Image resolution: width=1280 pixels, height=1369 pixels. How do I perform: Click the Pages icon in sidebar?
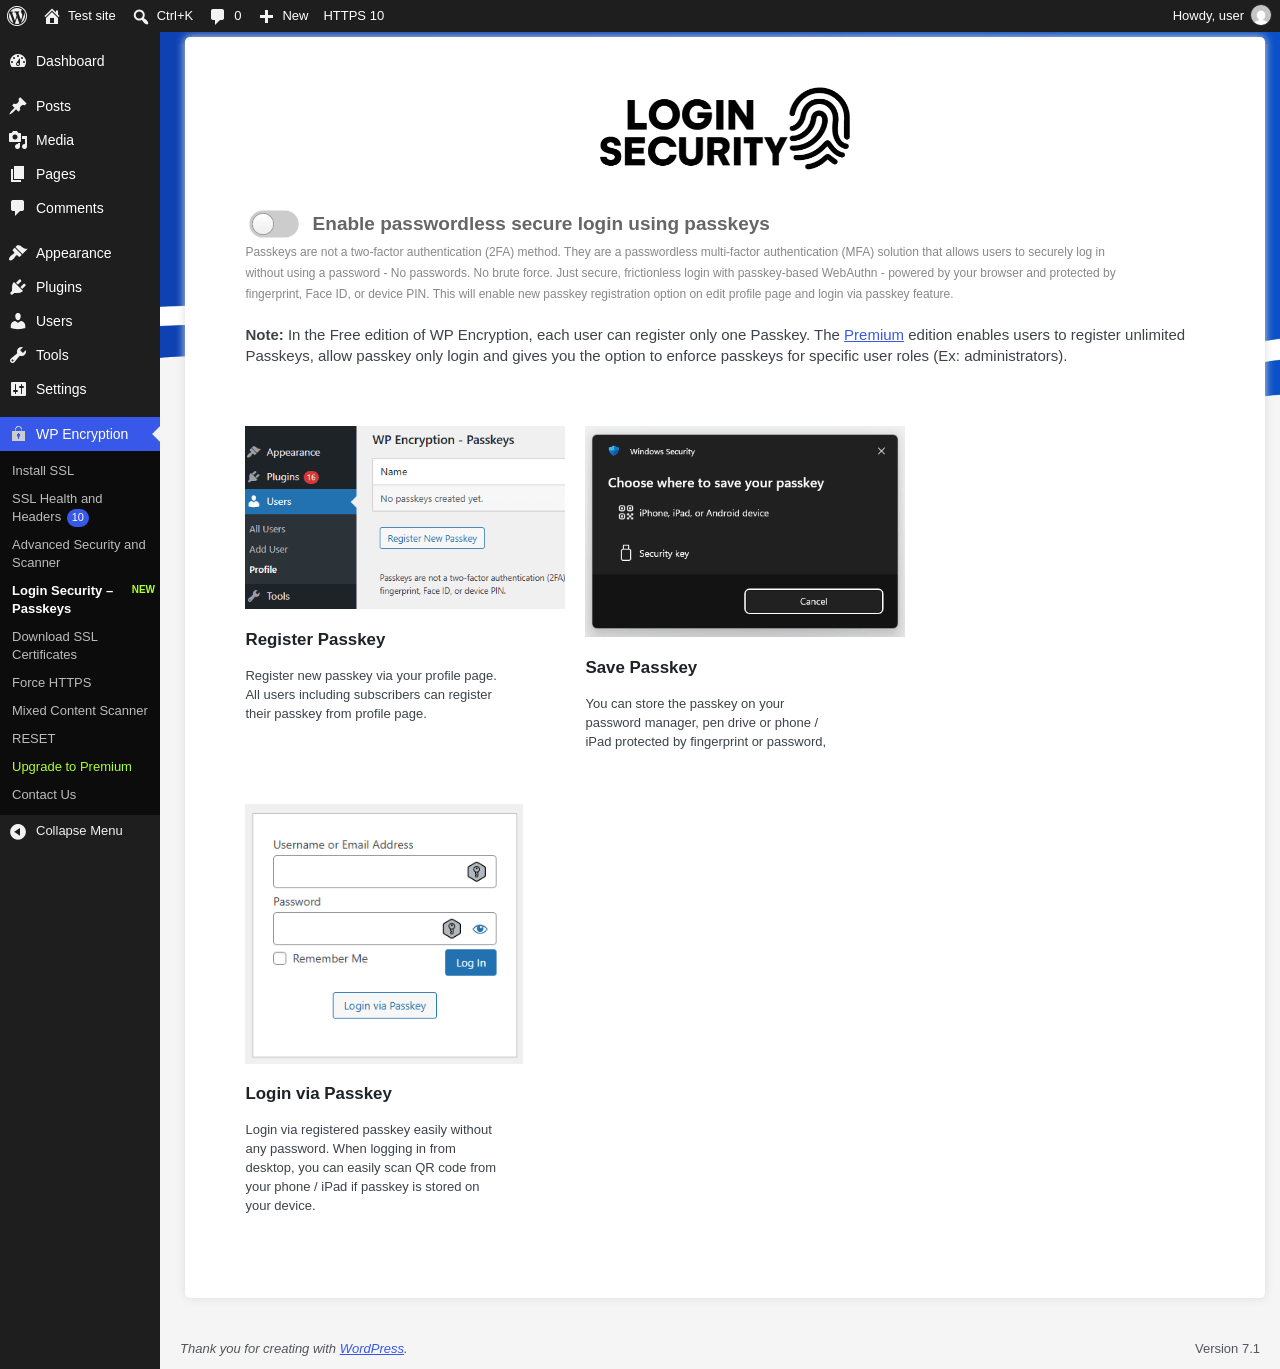(x=18, y=174)
